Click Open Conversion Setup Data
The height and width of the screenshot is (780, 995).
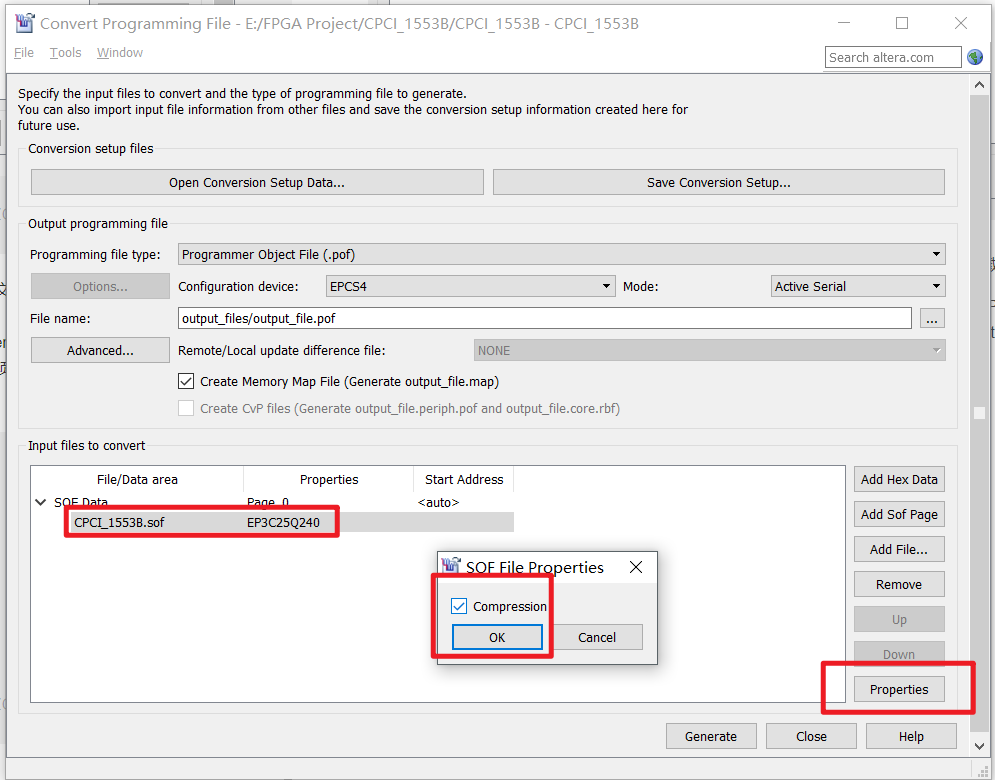pyautogui.click(x=256, y=181)
